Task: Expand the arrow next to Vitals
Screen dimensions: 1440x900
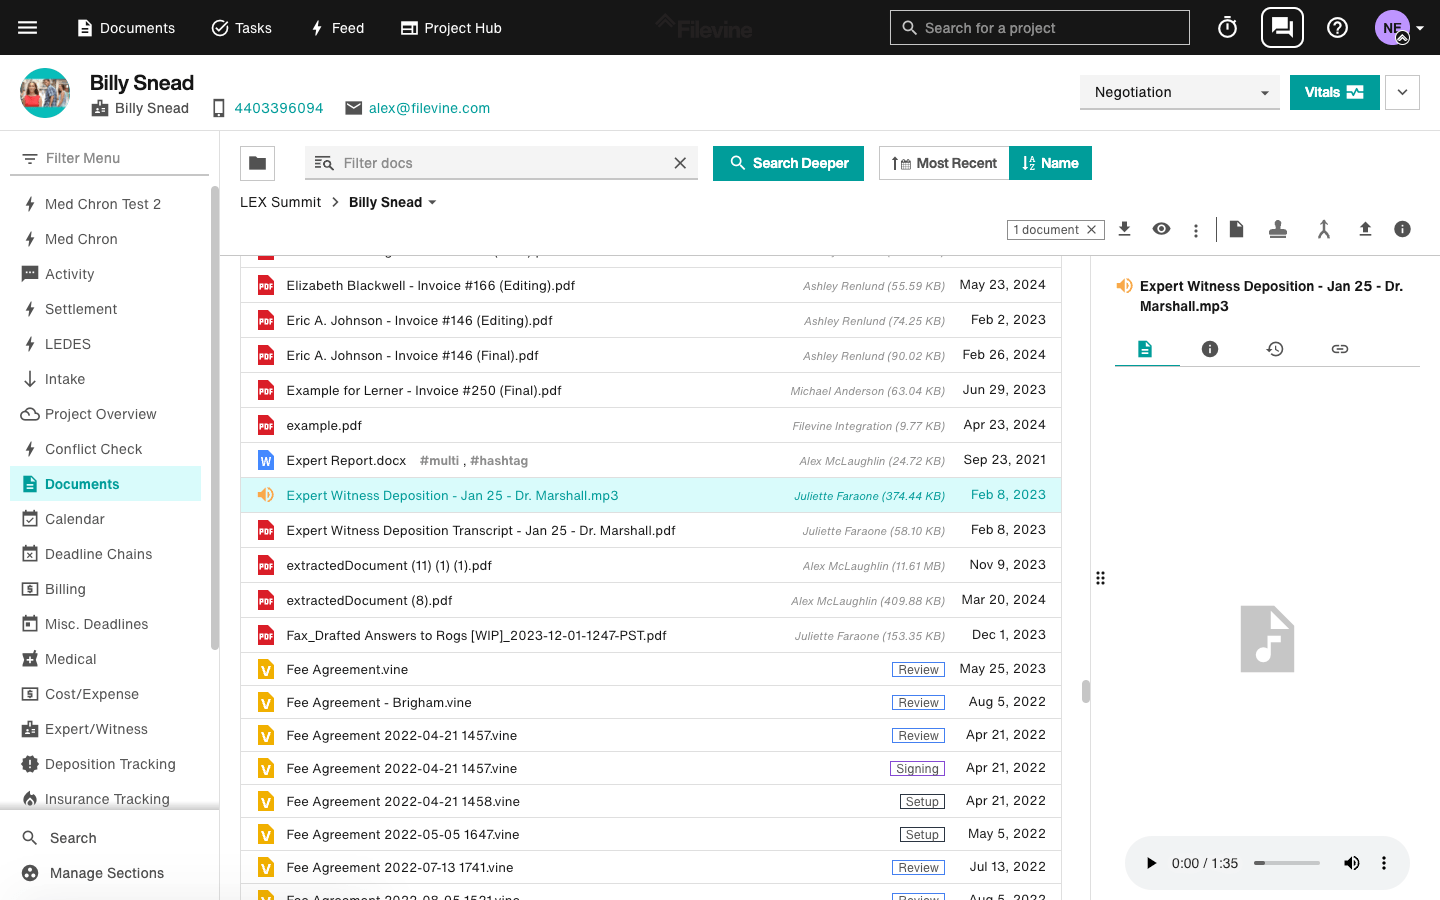Action: tap(1403, 92)
